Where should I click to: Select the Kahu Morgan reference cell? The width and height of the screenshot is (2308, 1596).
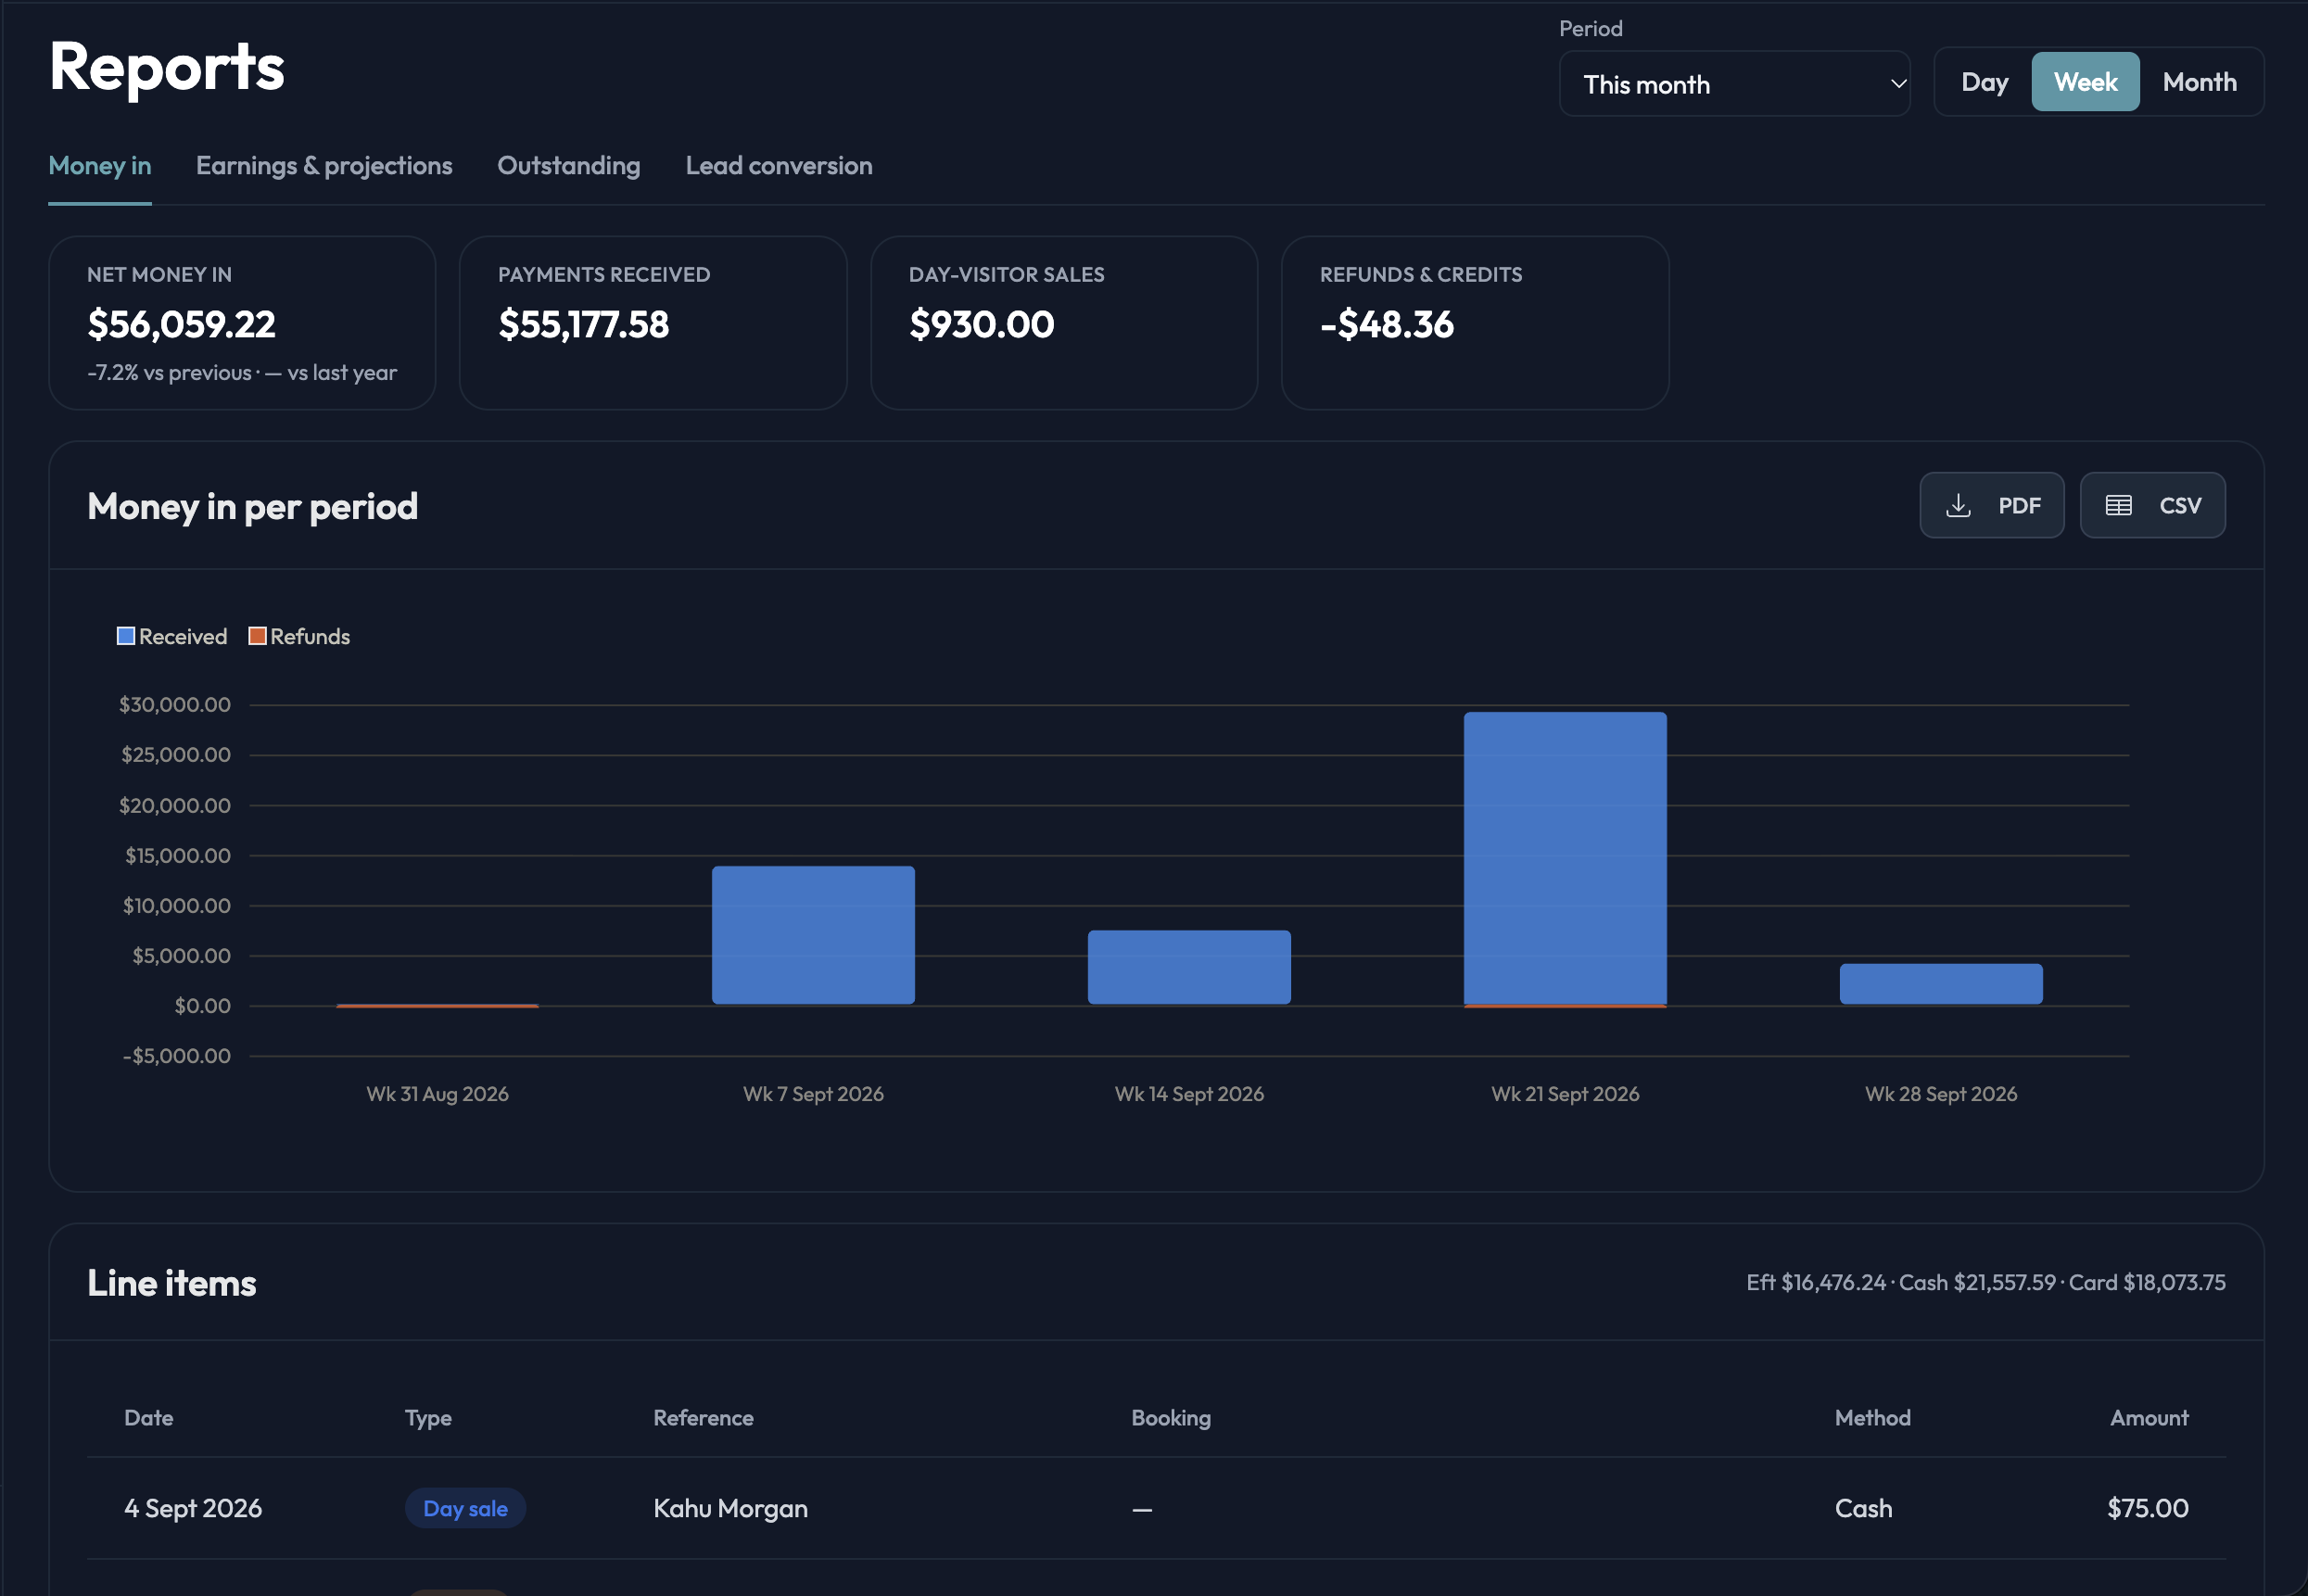click(x=730, y=1508)
